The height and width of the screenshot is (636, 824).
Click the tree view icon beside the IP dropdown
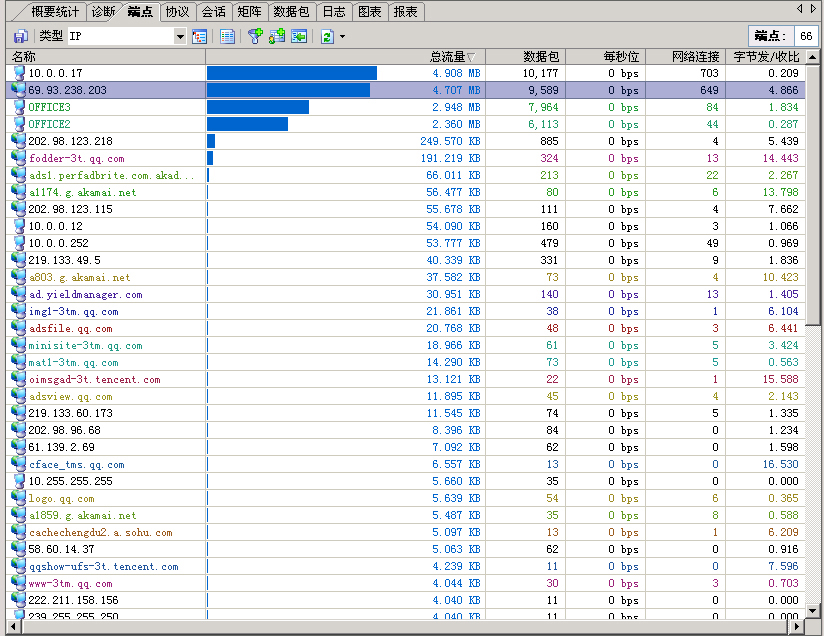click(199, 36)
